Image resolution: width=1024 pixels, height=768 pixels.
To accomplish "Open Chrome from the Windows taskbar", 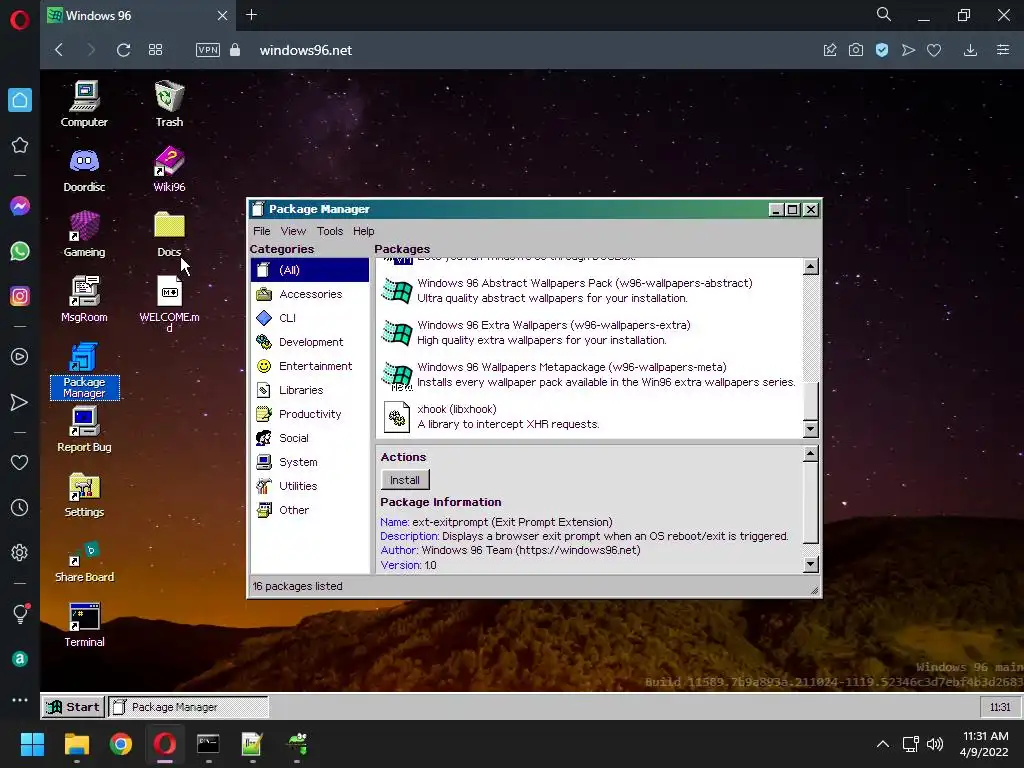I will tap(121, 744).
